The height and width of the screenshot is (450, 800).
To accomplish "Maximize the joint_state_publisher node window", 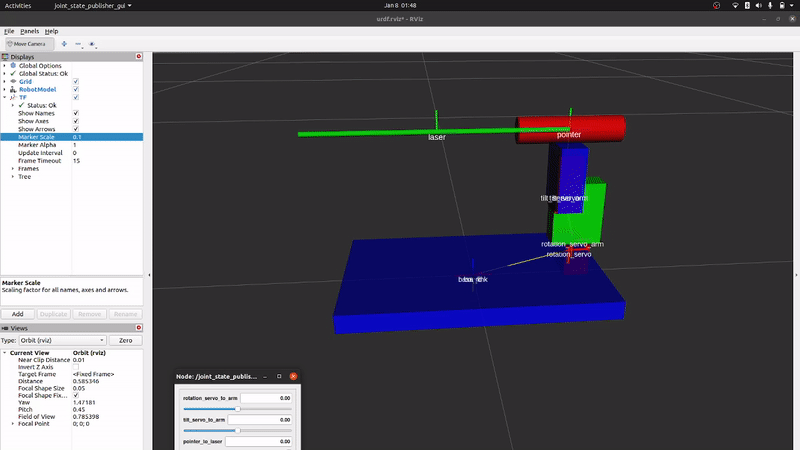I will click(x=279, y=377).
